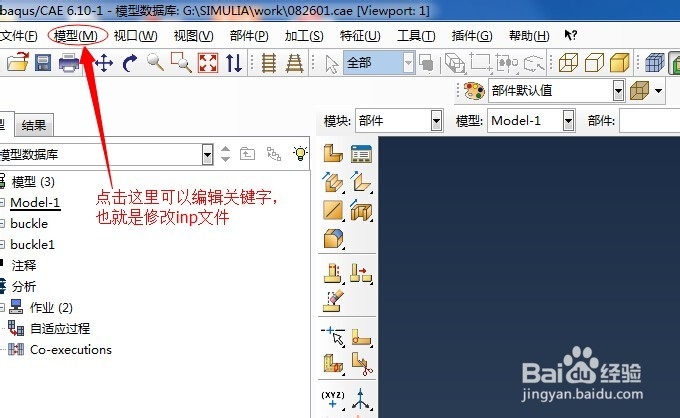Click the Create Datum CSYS tool
Viewport: 680px width, 418px height.
361,399
